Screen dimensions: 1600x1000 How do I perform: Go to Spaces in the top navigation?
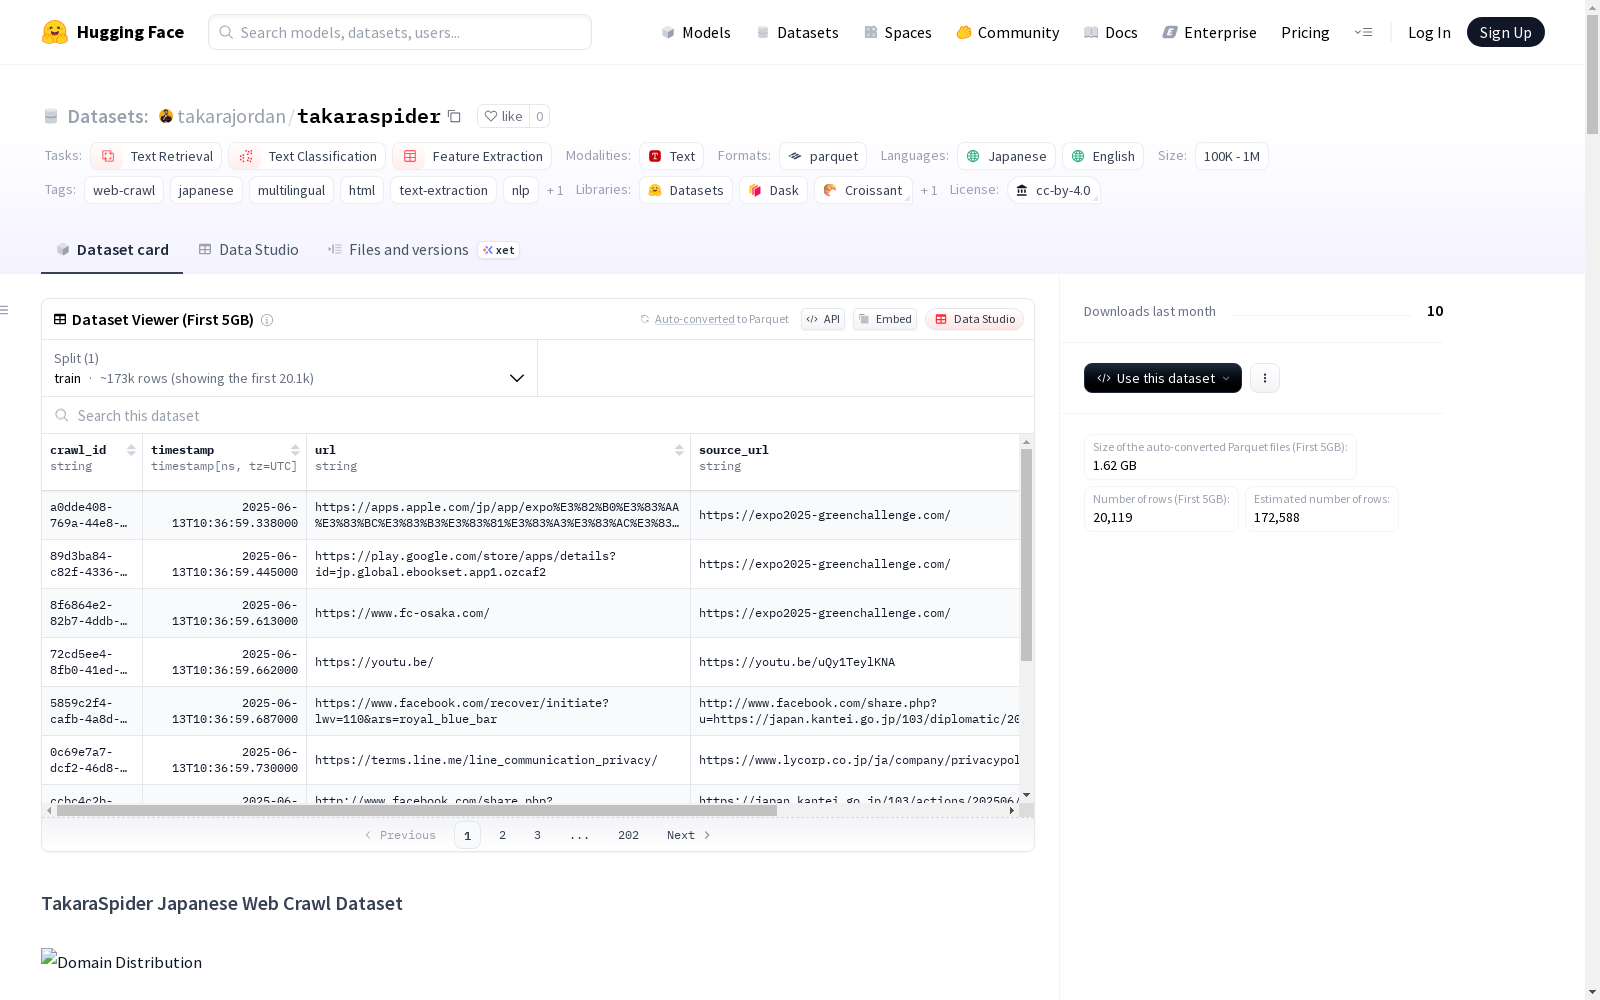(x=897, y=32)
